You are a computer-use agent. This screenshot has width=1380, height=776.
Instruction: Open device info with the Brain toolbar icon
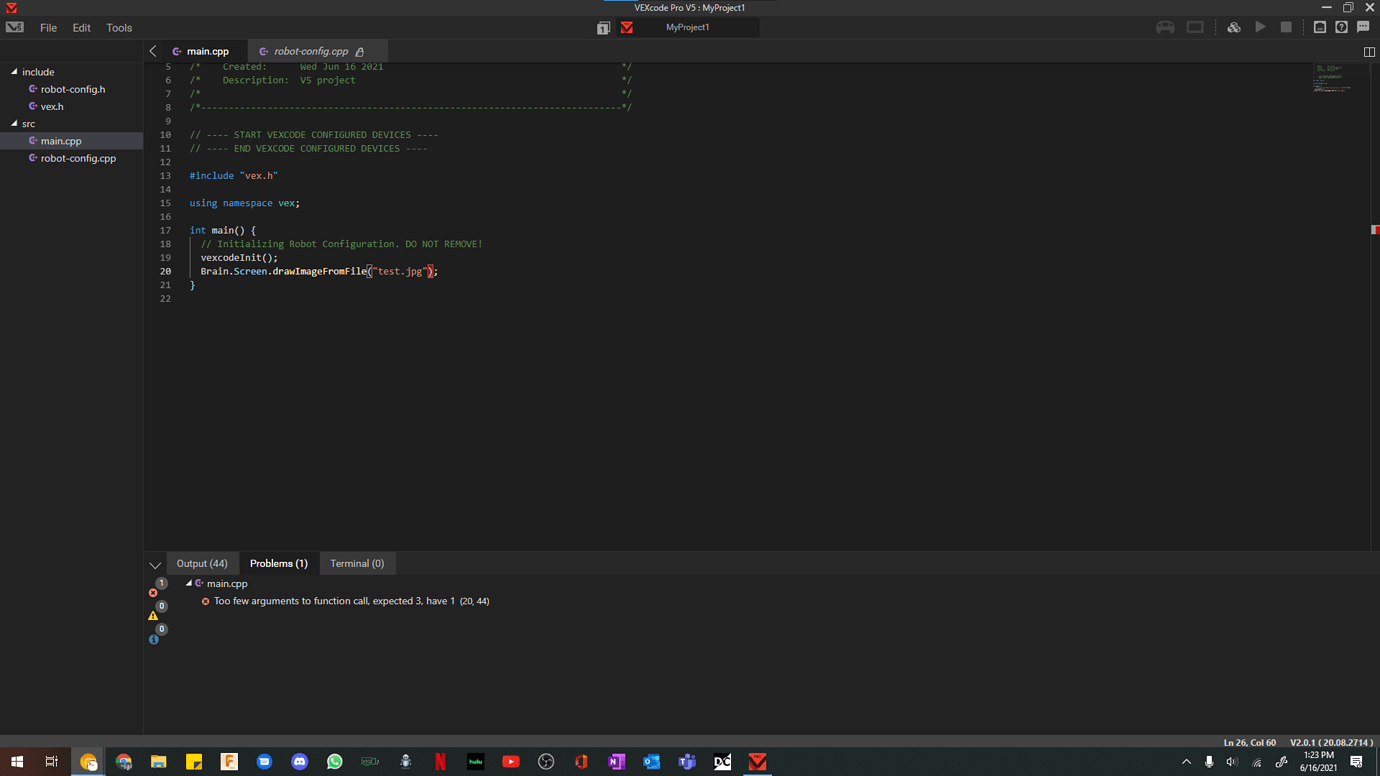click(x=1320, y=27)
